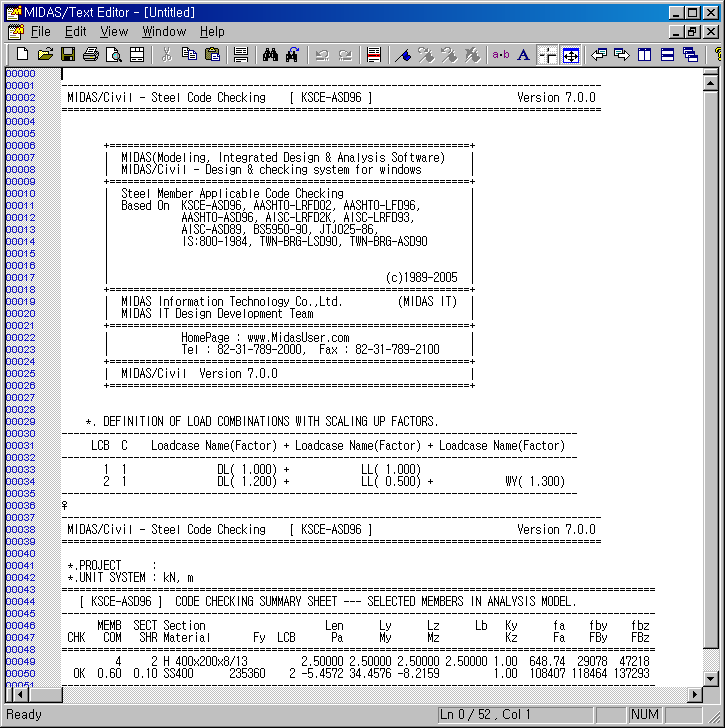Minimize the inner document window
The width and height of the screenshot is (725, 728).
pyautogui.click(x=676, y=32)
